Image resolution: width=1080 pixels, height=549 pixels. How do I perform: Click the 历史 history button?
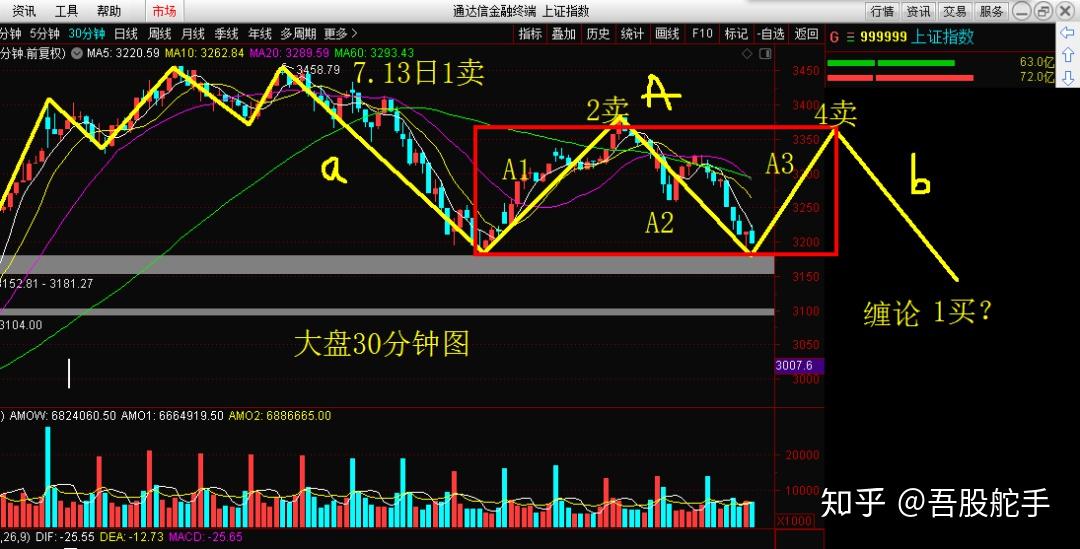click(x=598, y=34)
